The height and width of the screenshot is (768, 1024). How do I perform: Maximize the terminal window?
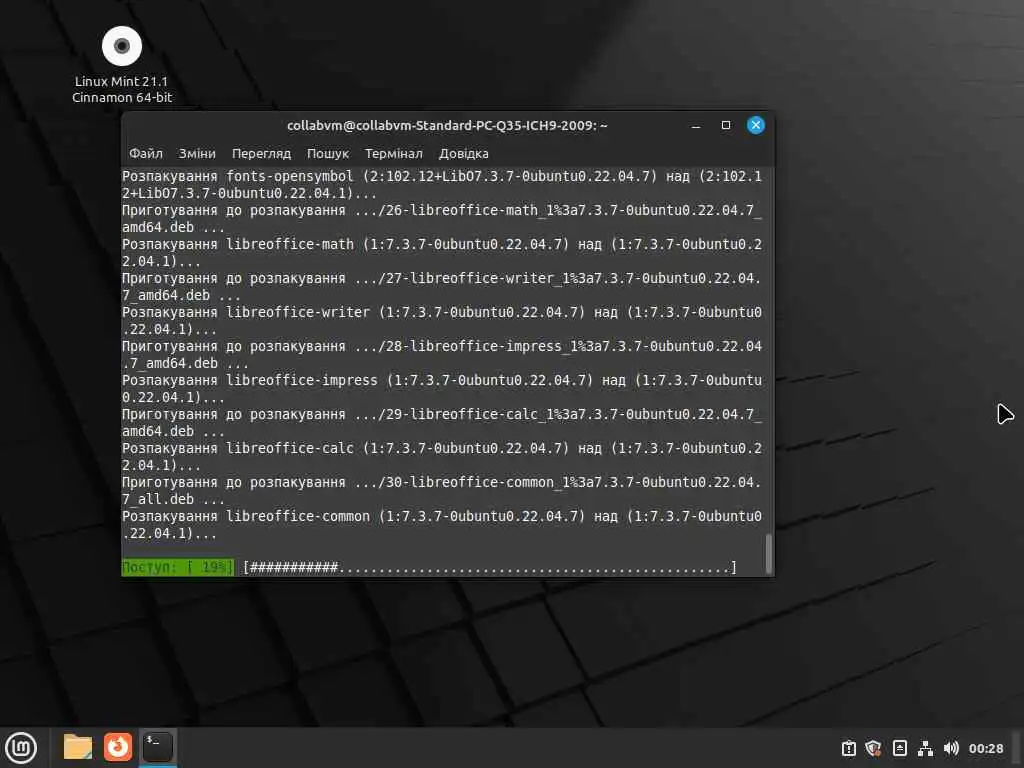[x=726, y=125]
